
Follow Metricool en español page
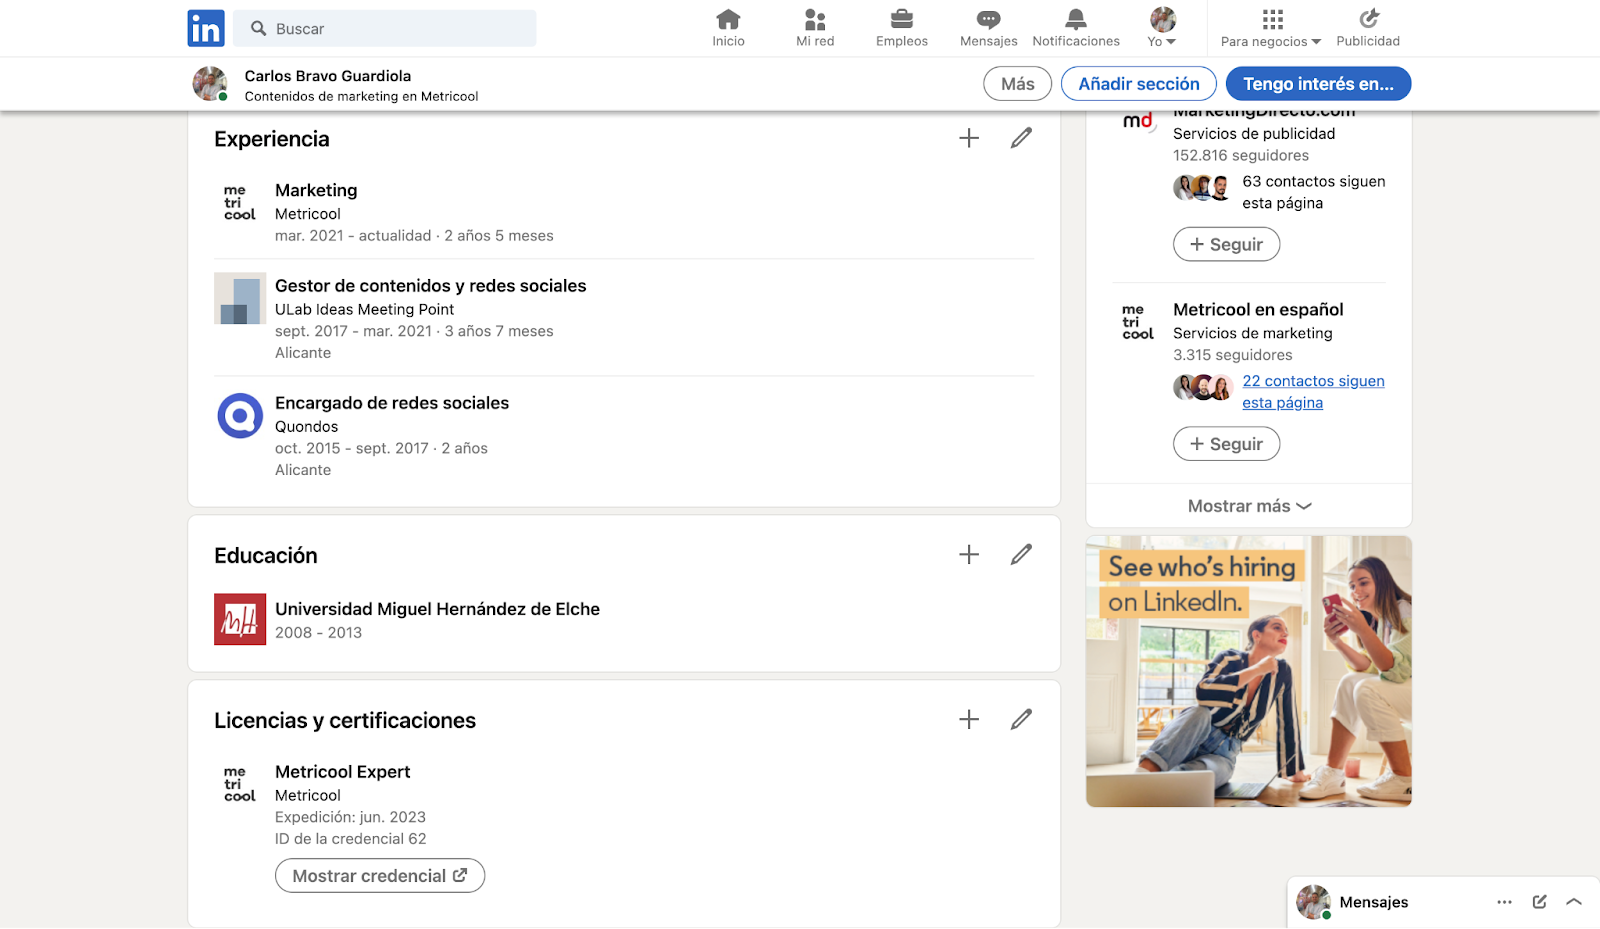click(1226, 443)
